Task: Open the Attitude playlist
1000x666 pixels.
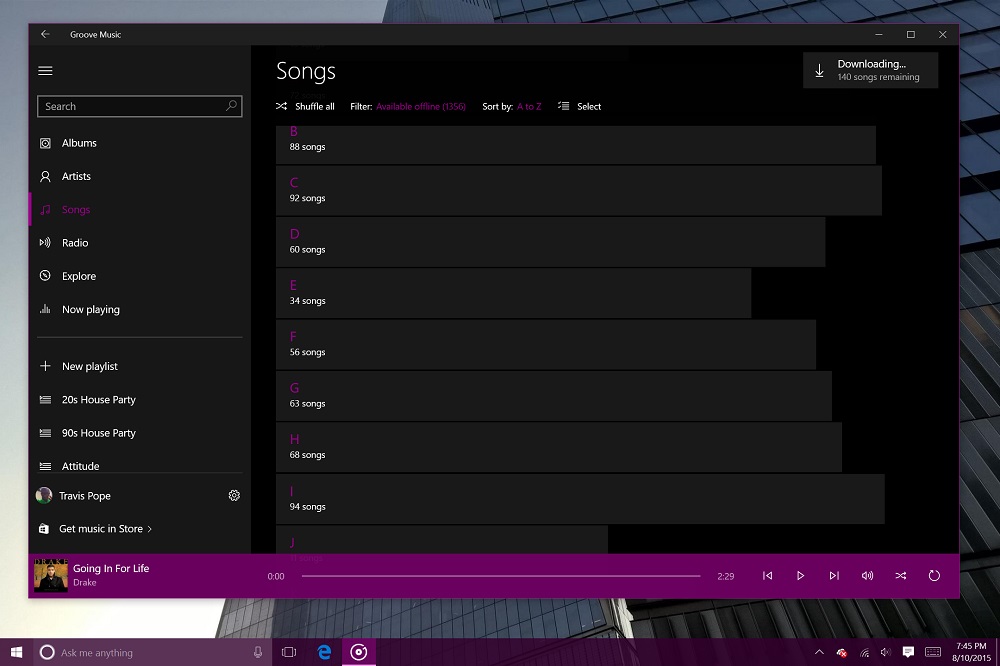Action: [139, 466]
